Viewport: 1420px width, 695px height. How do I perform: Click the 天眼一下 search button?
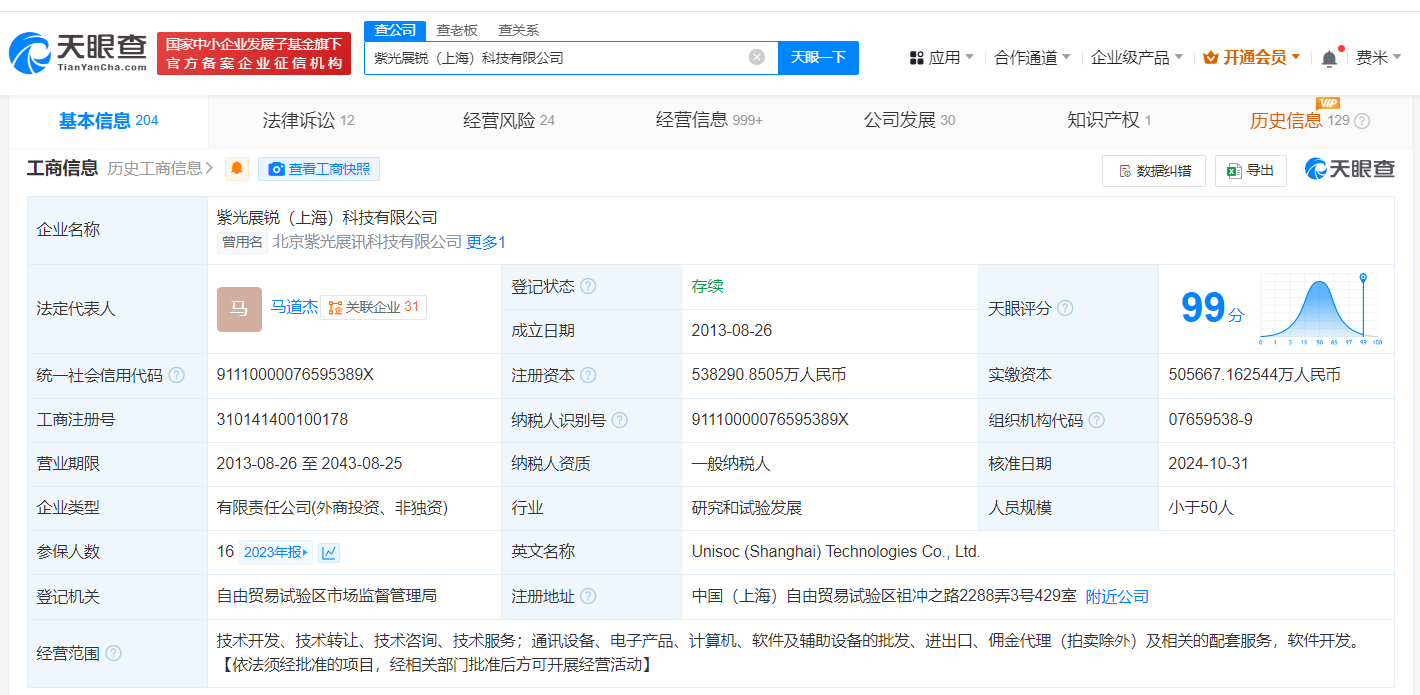(819, 57)
